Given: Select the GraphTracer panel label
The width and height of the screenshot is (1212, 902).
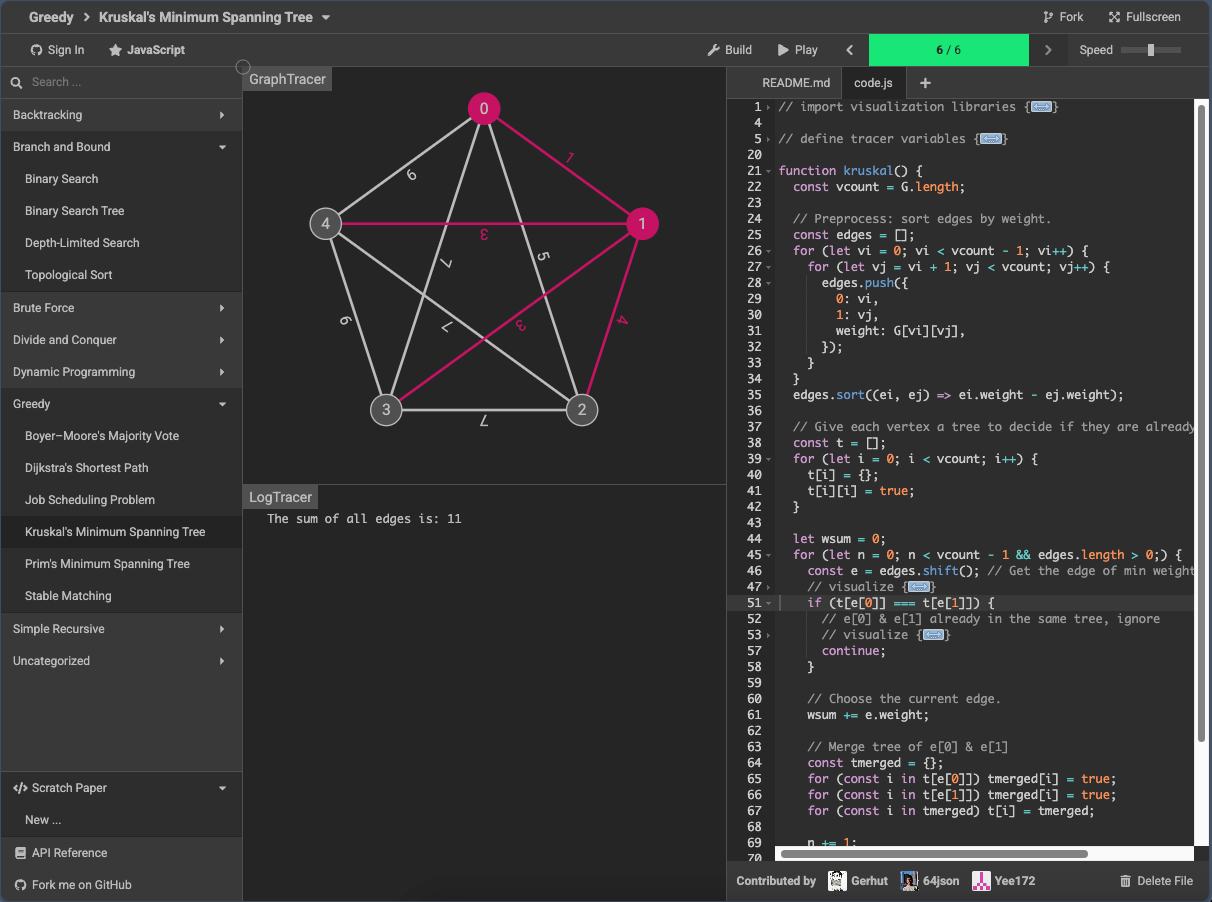Looking at the screenshot, I should coord(287,79).
